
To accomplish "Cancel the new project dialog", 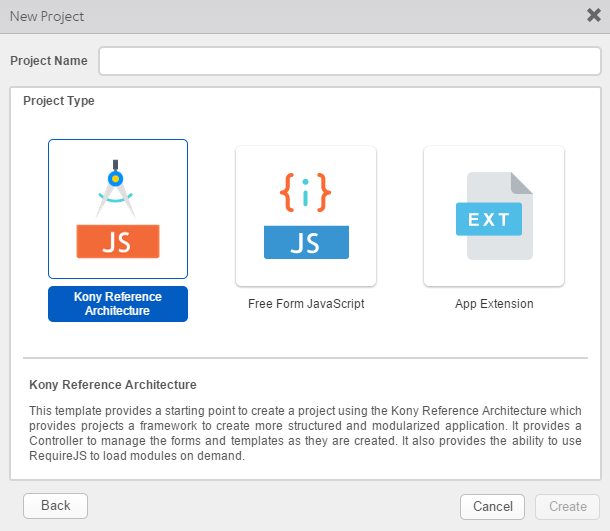I will pos(493,506).
